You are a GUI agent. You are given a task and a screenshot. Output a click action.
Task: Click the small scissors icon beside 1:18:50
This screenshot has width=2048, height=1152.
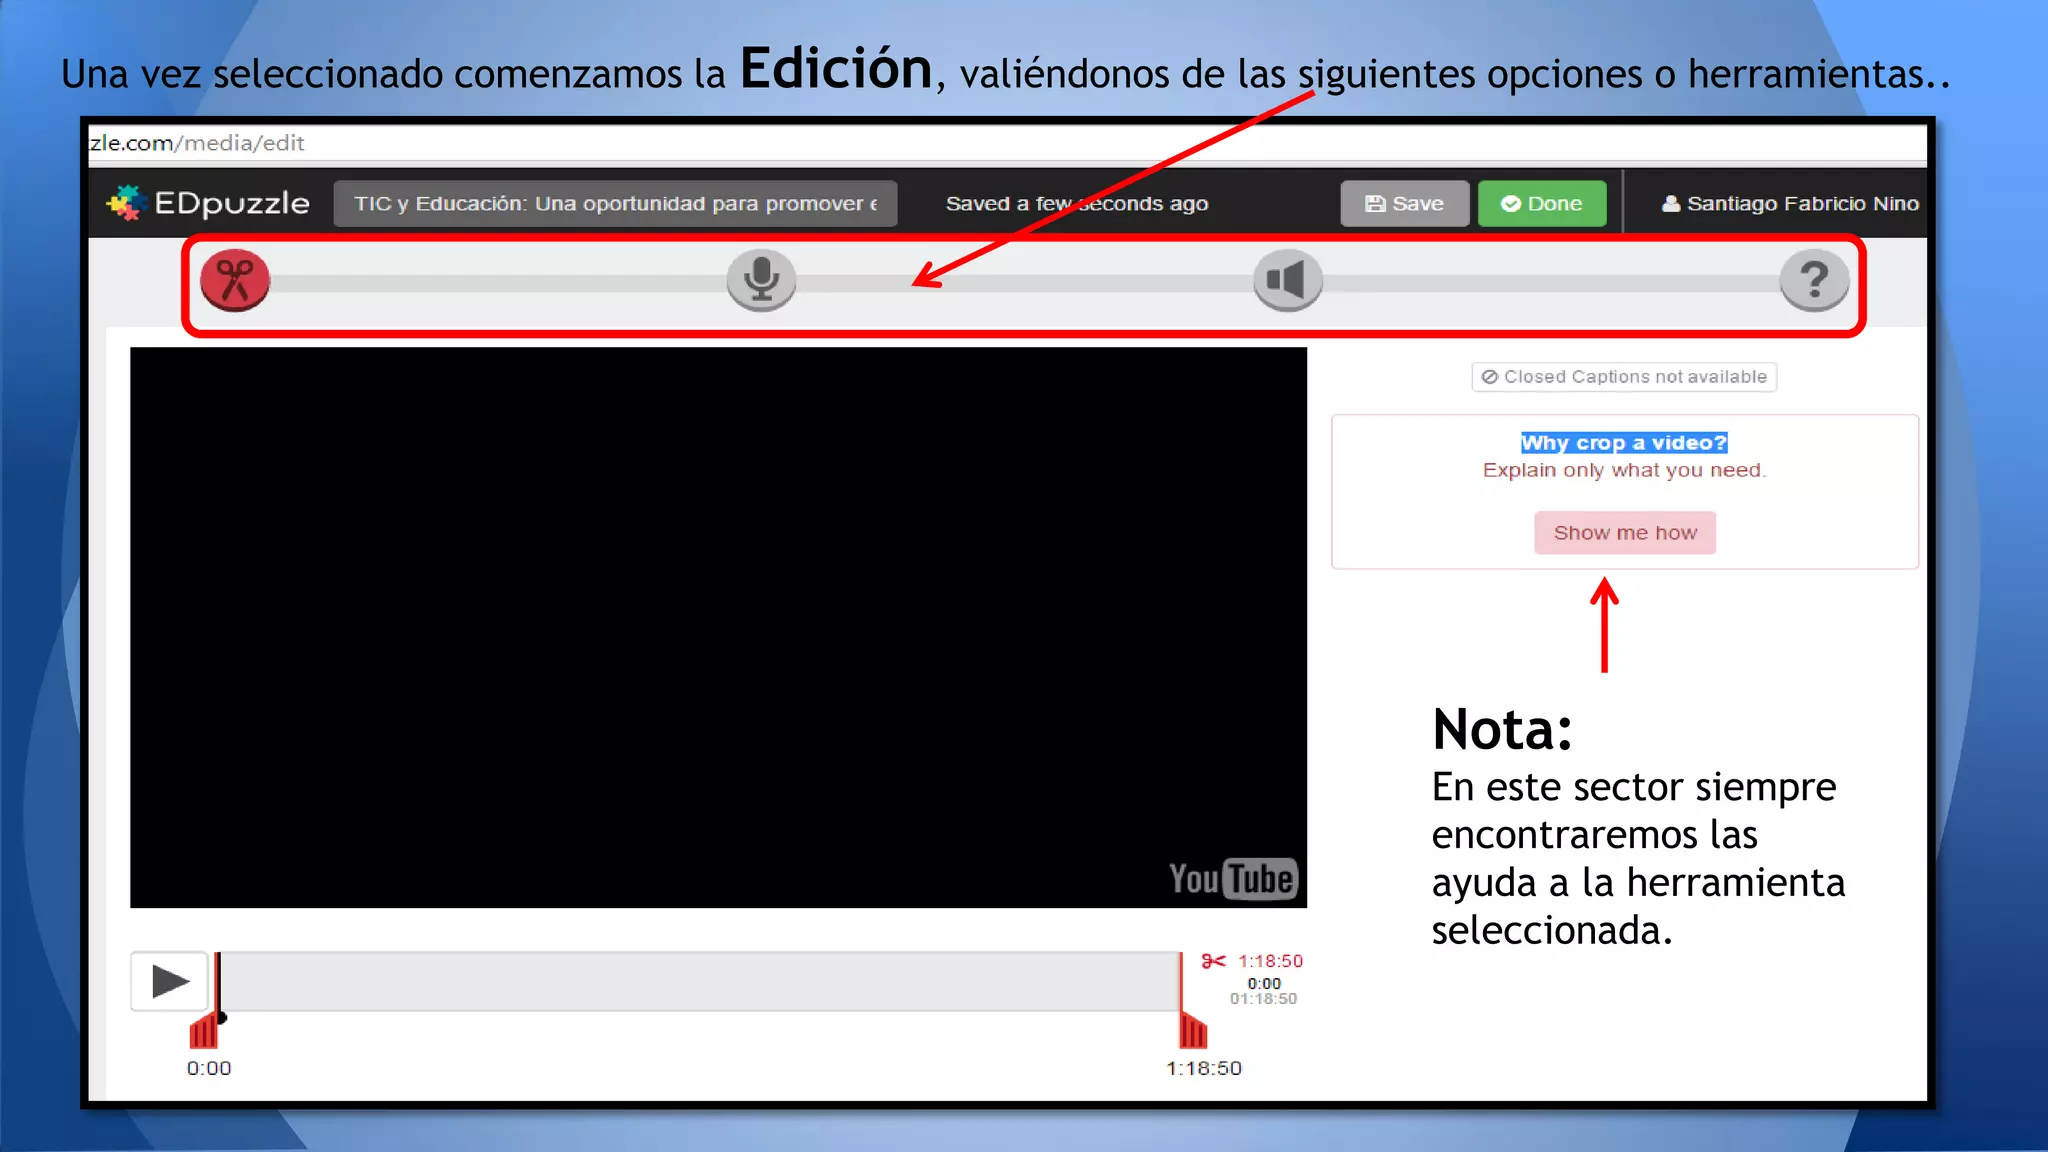click(x=1213, y=961)
